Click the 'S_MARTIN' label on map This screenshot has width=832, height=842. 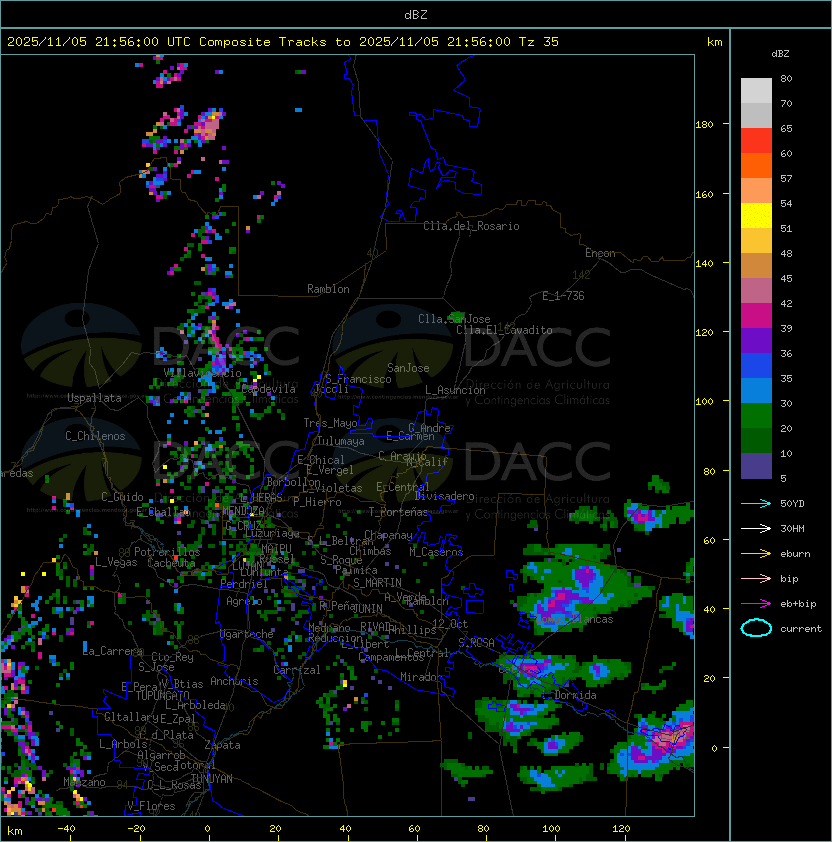tap(377, 583)
